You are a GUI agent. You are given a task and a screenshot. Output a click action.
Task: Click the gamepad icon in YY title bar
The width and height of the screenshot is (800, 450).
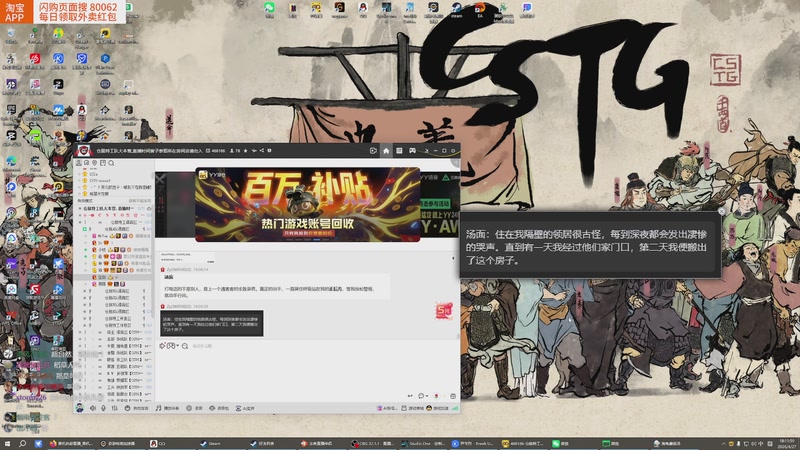412,151
